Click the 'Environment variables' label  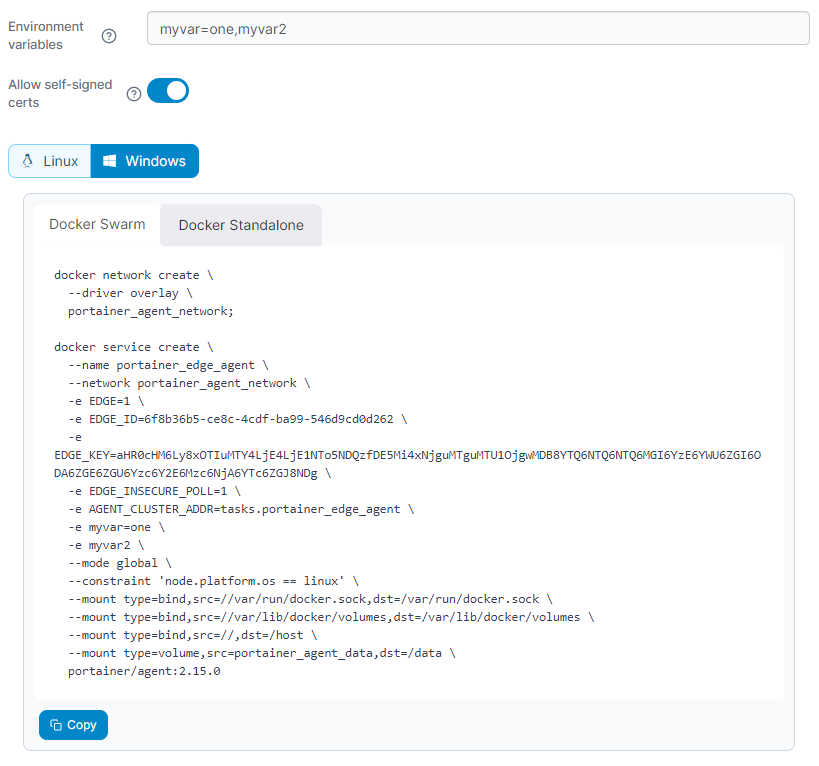point(46,36)
